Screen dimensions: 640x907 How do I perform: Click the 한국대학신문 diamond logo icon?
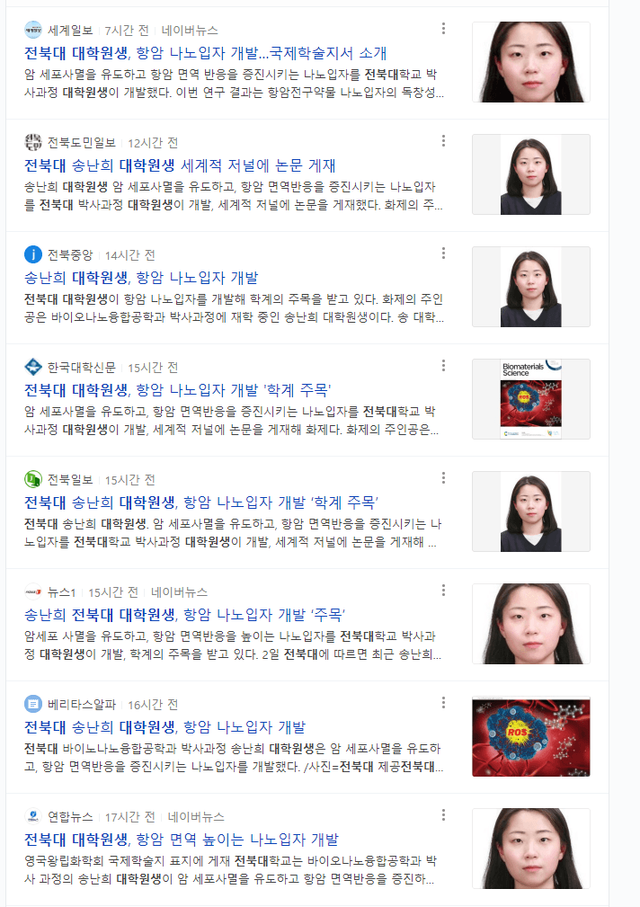[33, 367]
